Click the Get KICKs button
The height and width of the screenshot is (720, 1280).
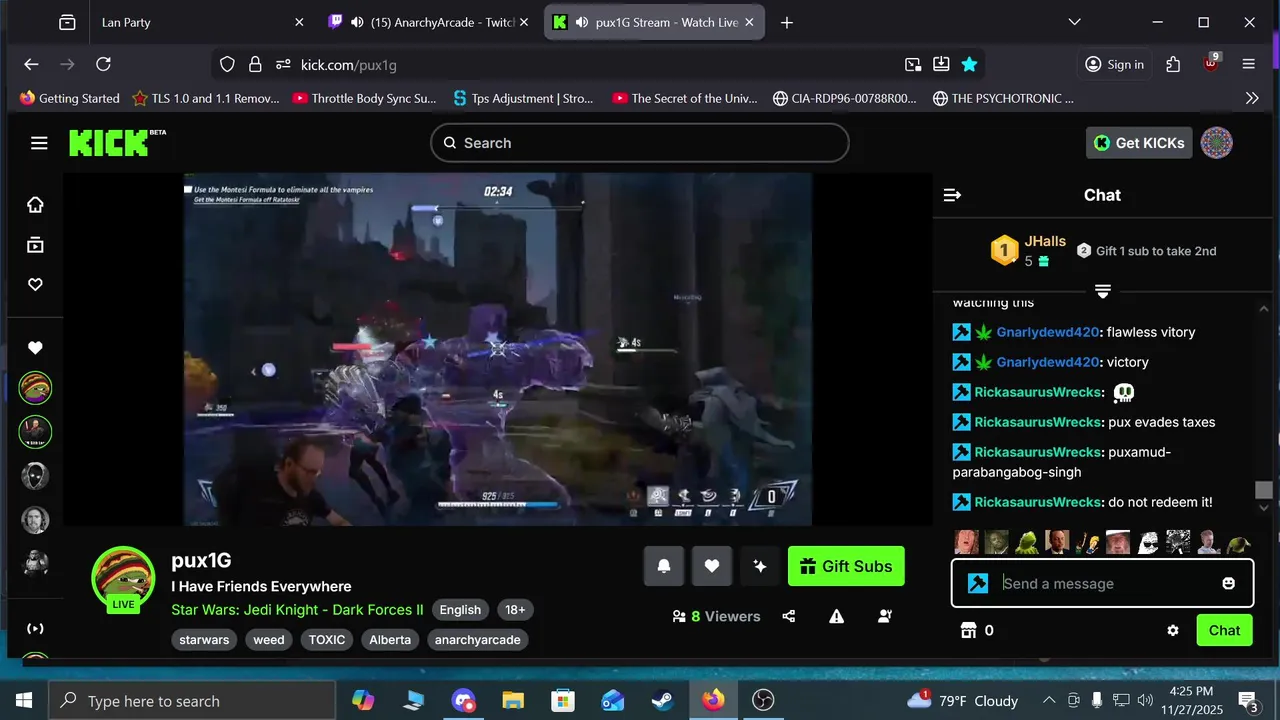tap(1138, 143)
